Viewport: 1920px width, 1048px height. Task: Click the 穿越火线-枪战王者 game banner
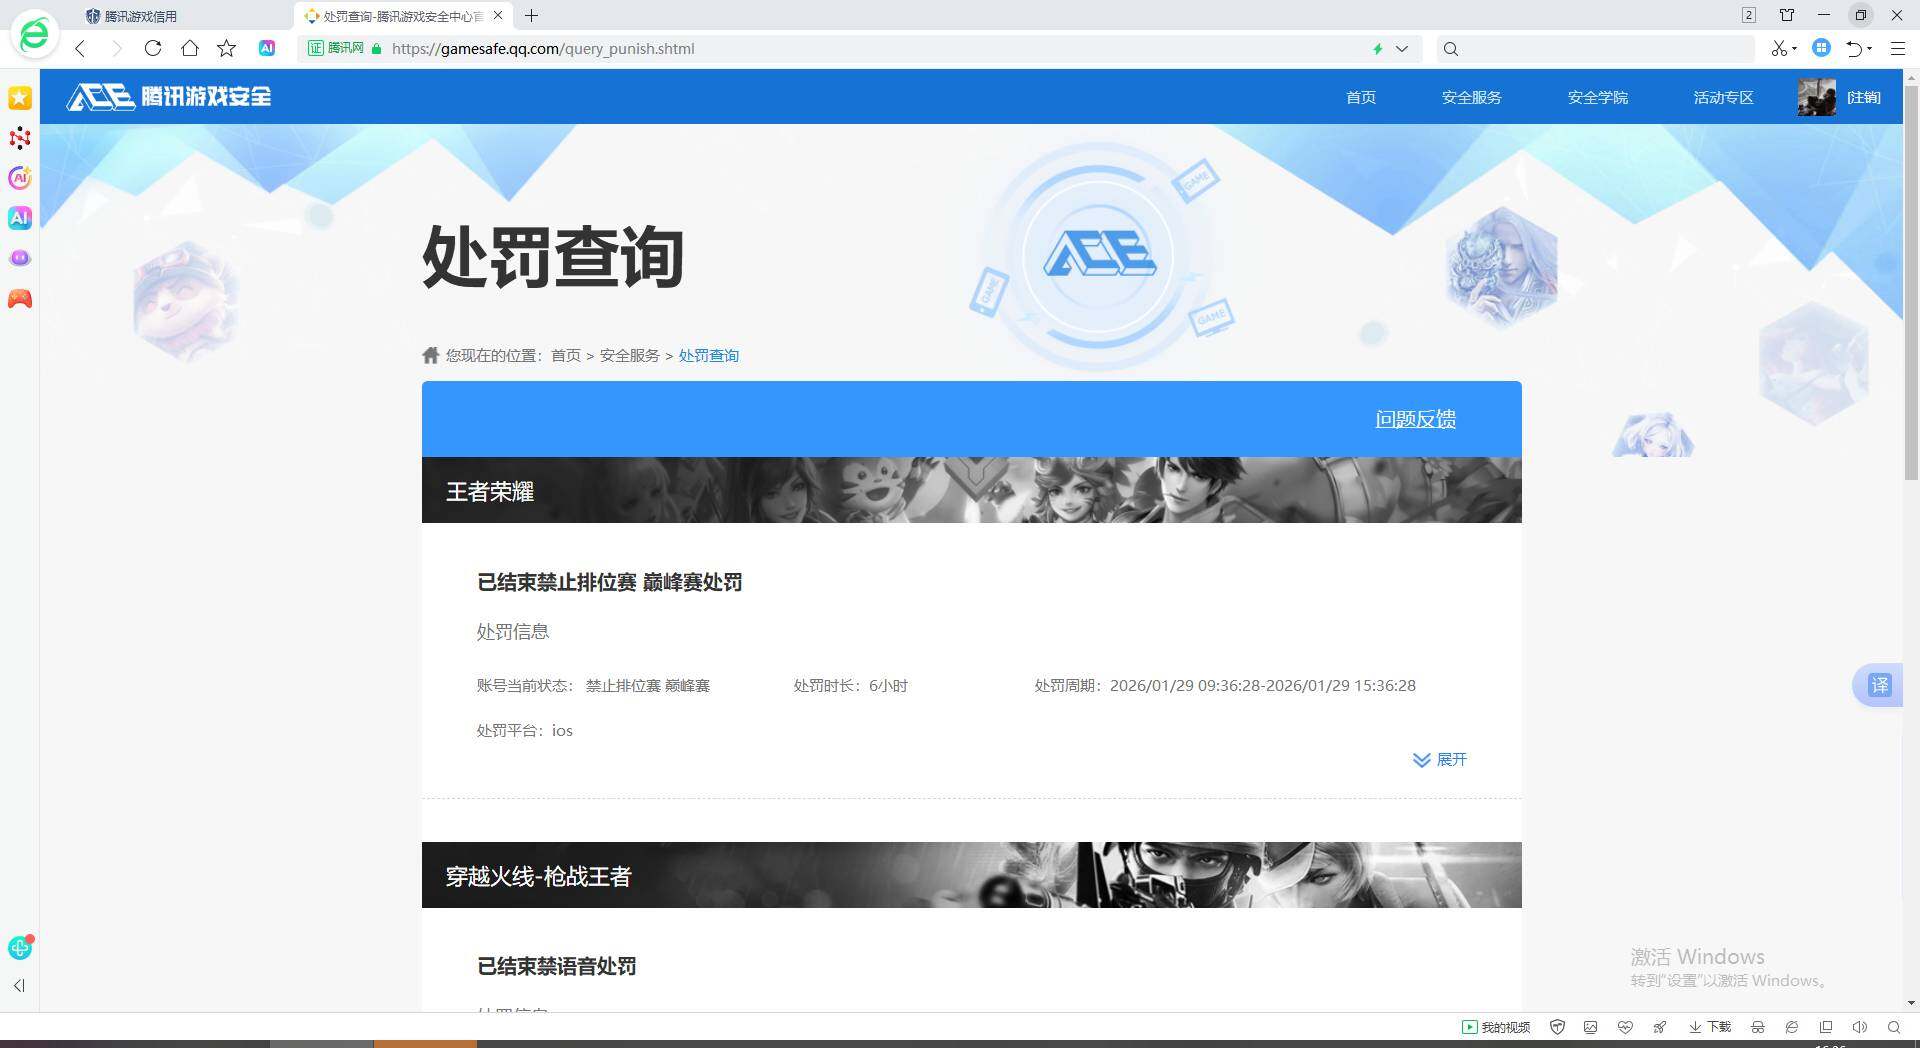[971, 875]
